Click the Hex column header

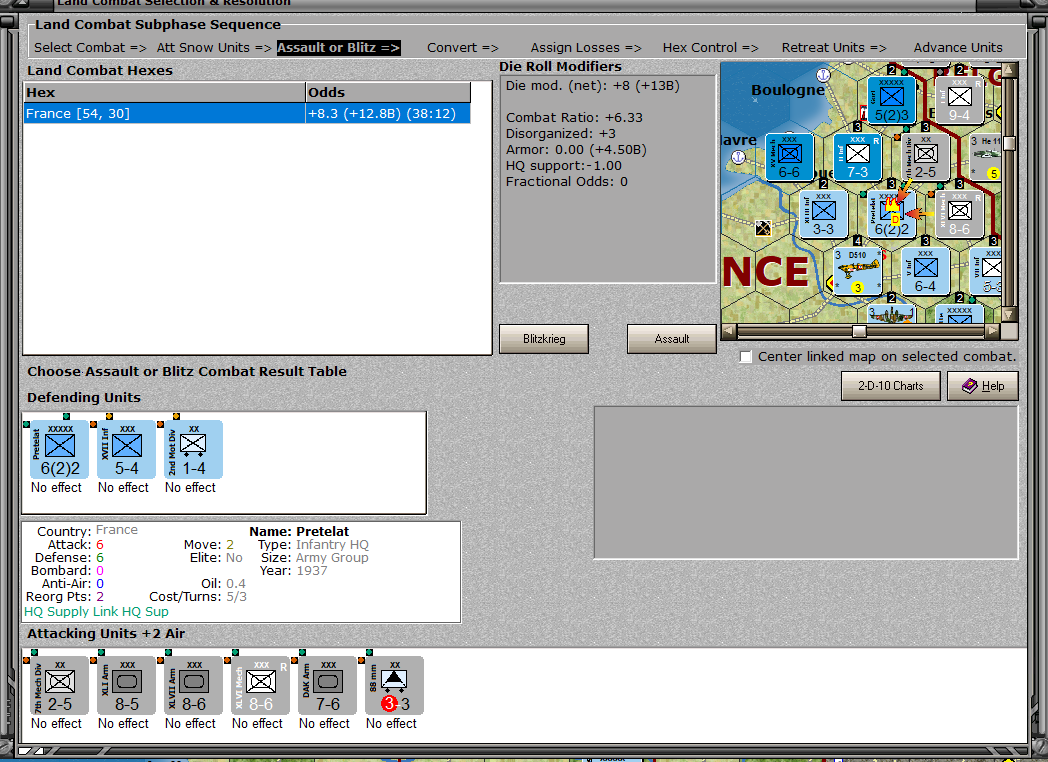tap(164, 92)
